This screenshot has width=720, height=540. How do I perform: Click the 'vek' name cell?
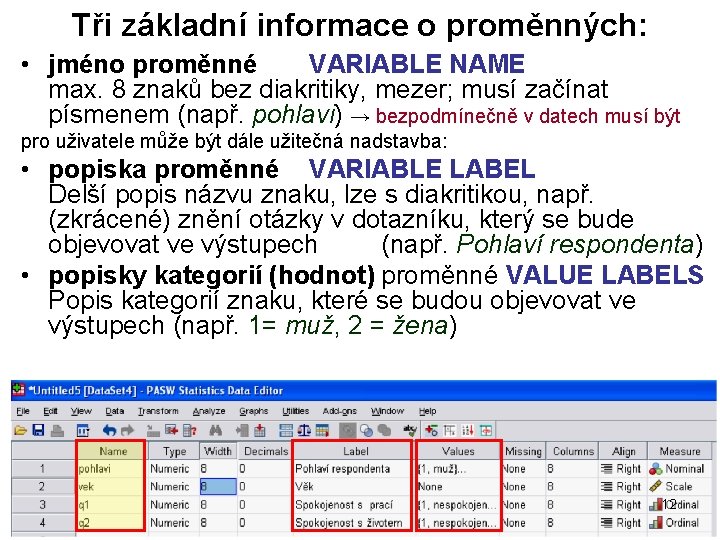click(x=111, y=487)
